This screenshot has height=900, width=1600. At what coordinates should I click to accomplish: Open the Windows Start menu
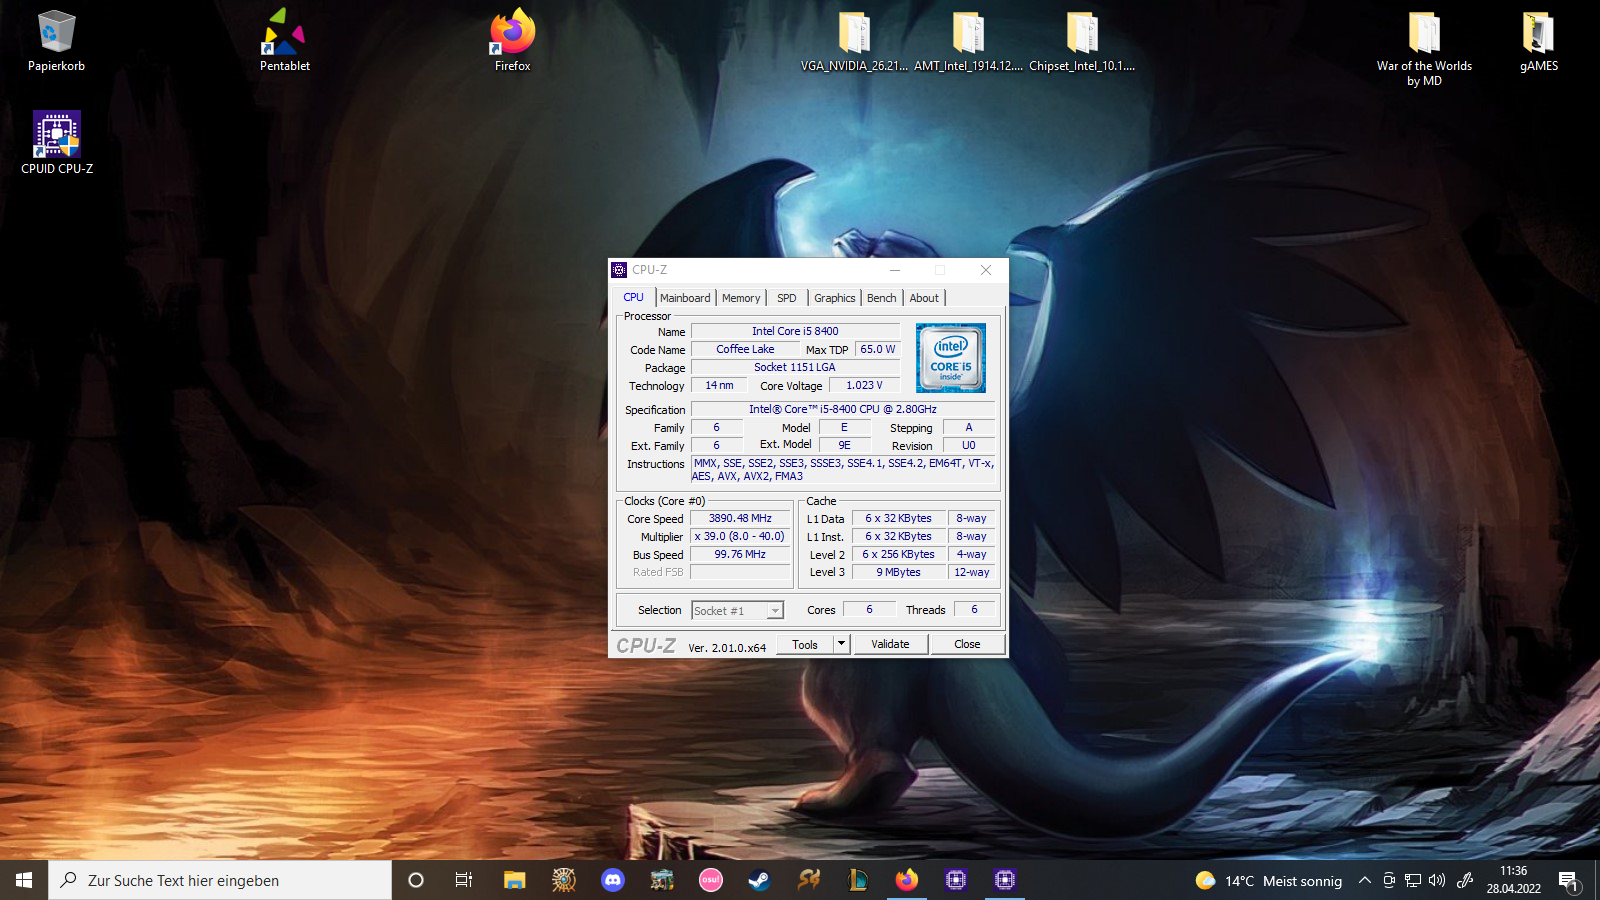coord(24,880)
